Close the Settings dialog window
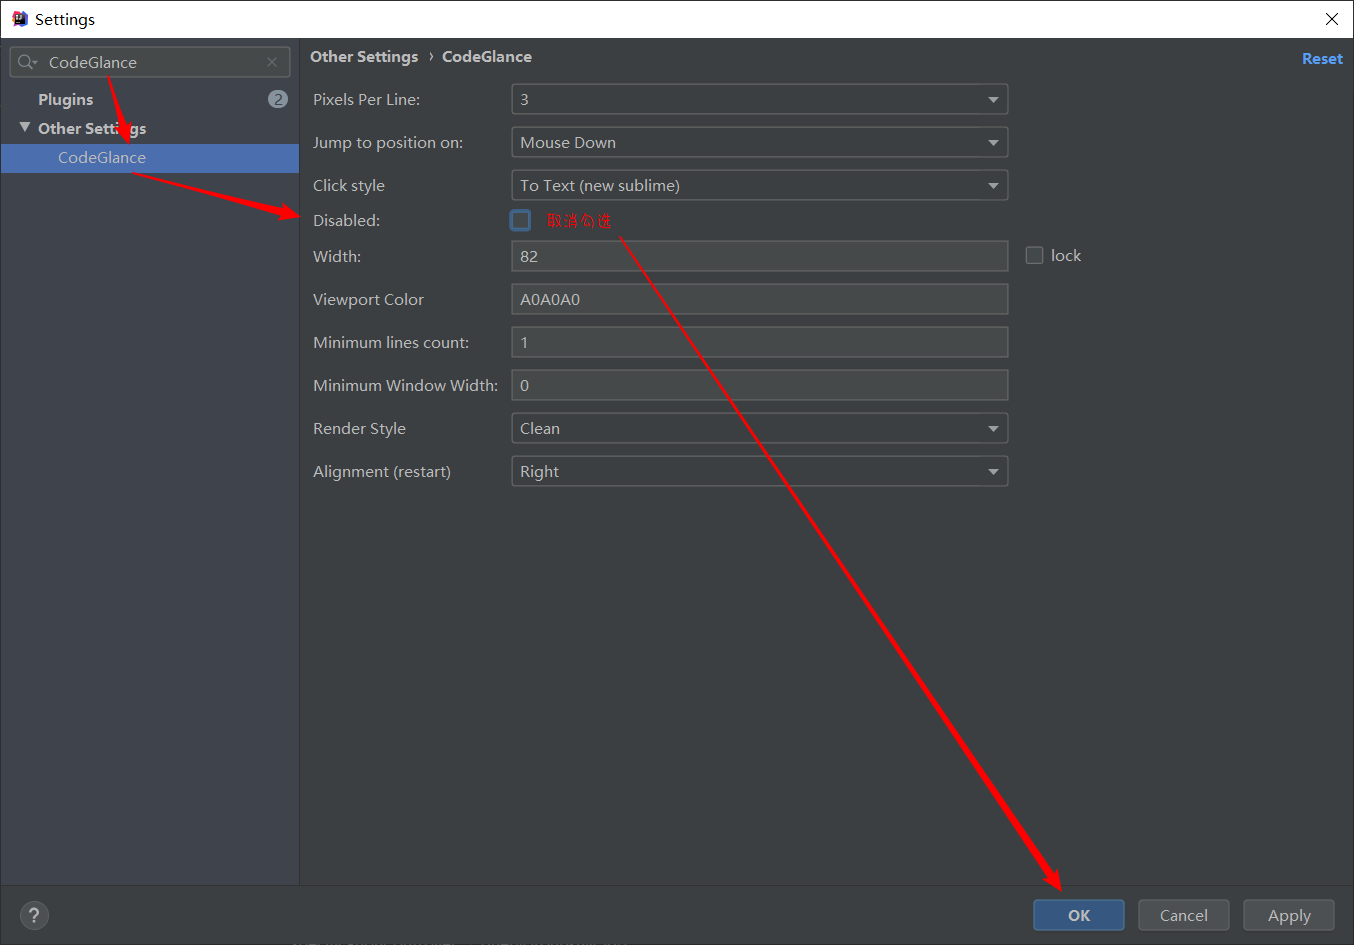Viewport: 1354px width, 945px height. (1331, 19)
